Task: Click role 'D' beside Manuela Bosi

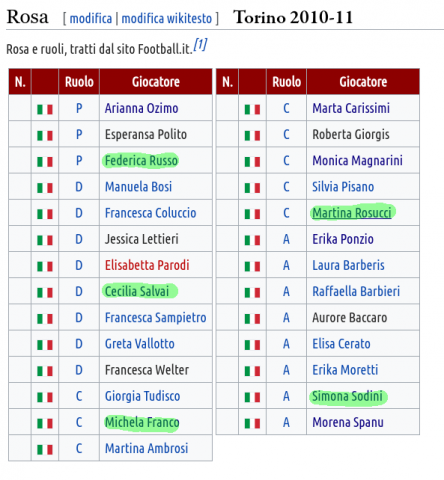Action: coord(79,187)
